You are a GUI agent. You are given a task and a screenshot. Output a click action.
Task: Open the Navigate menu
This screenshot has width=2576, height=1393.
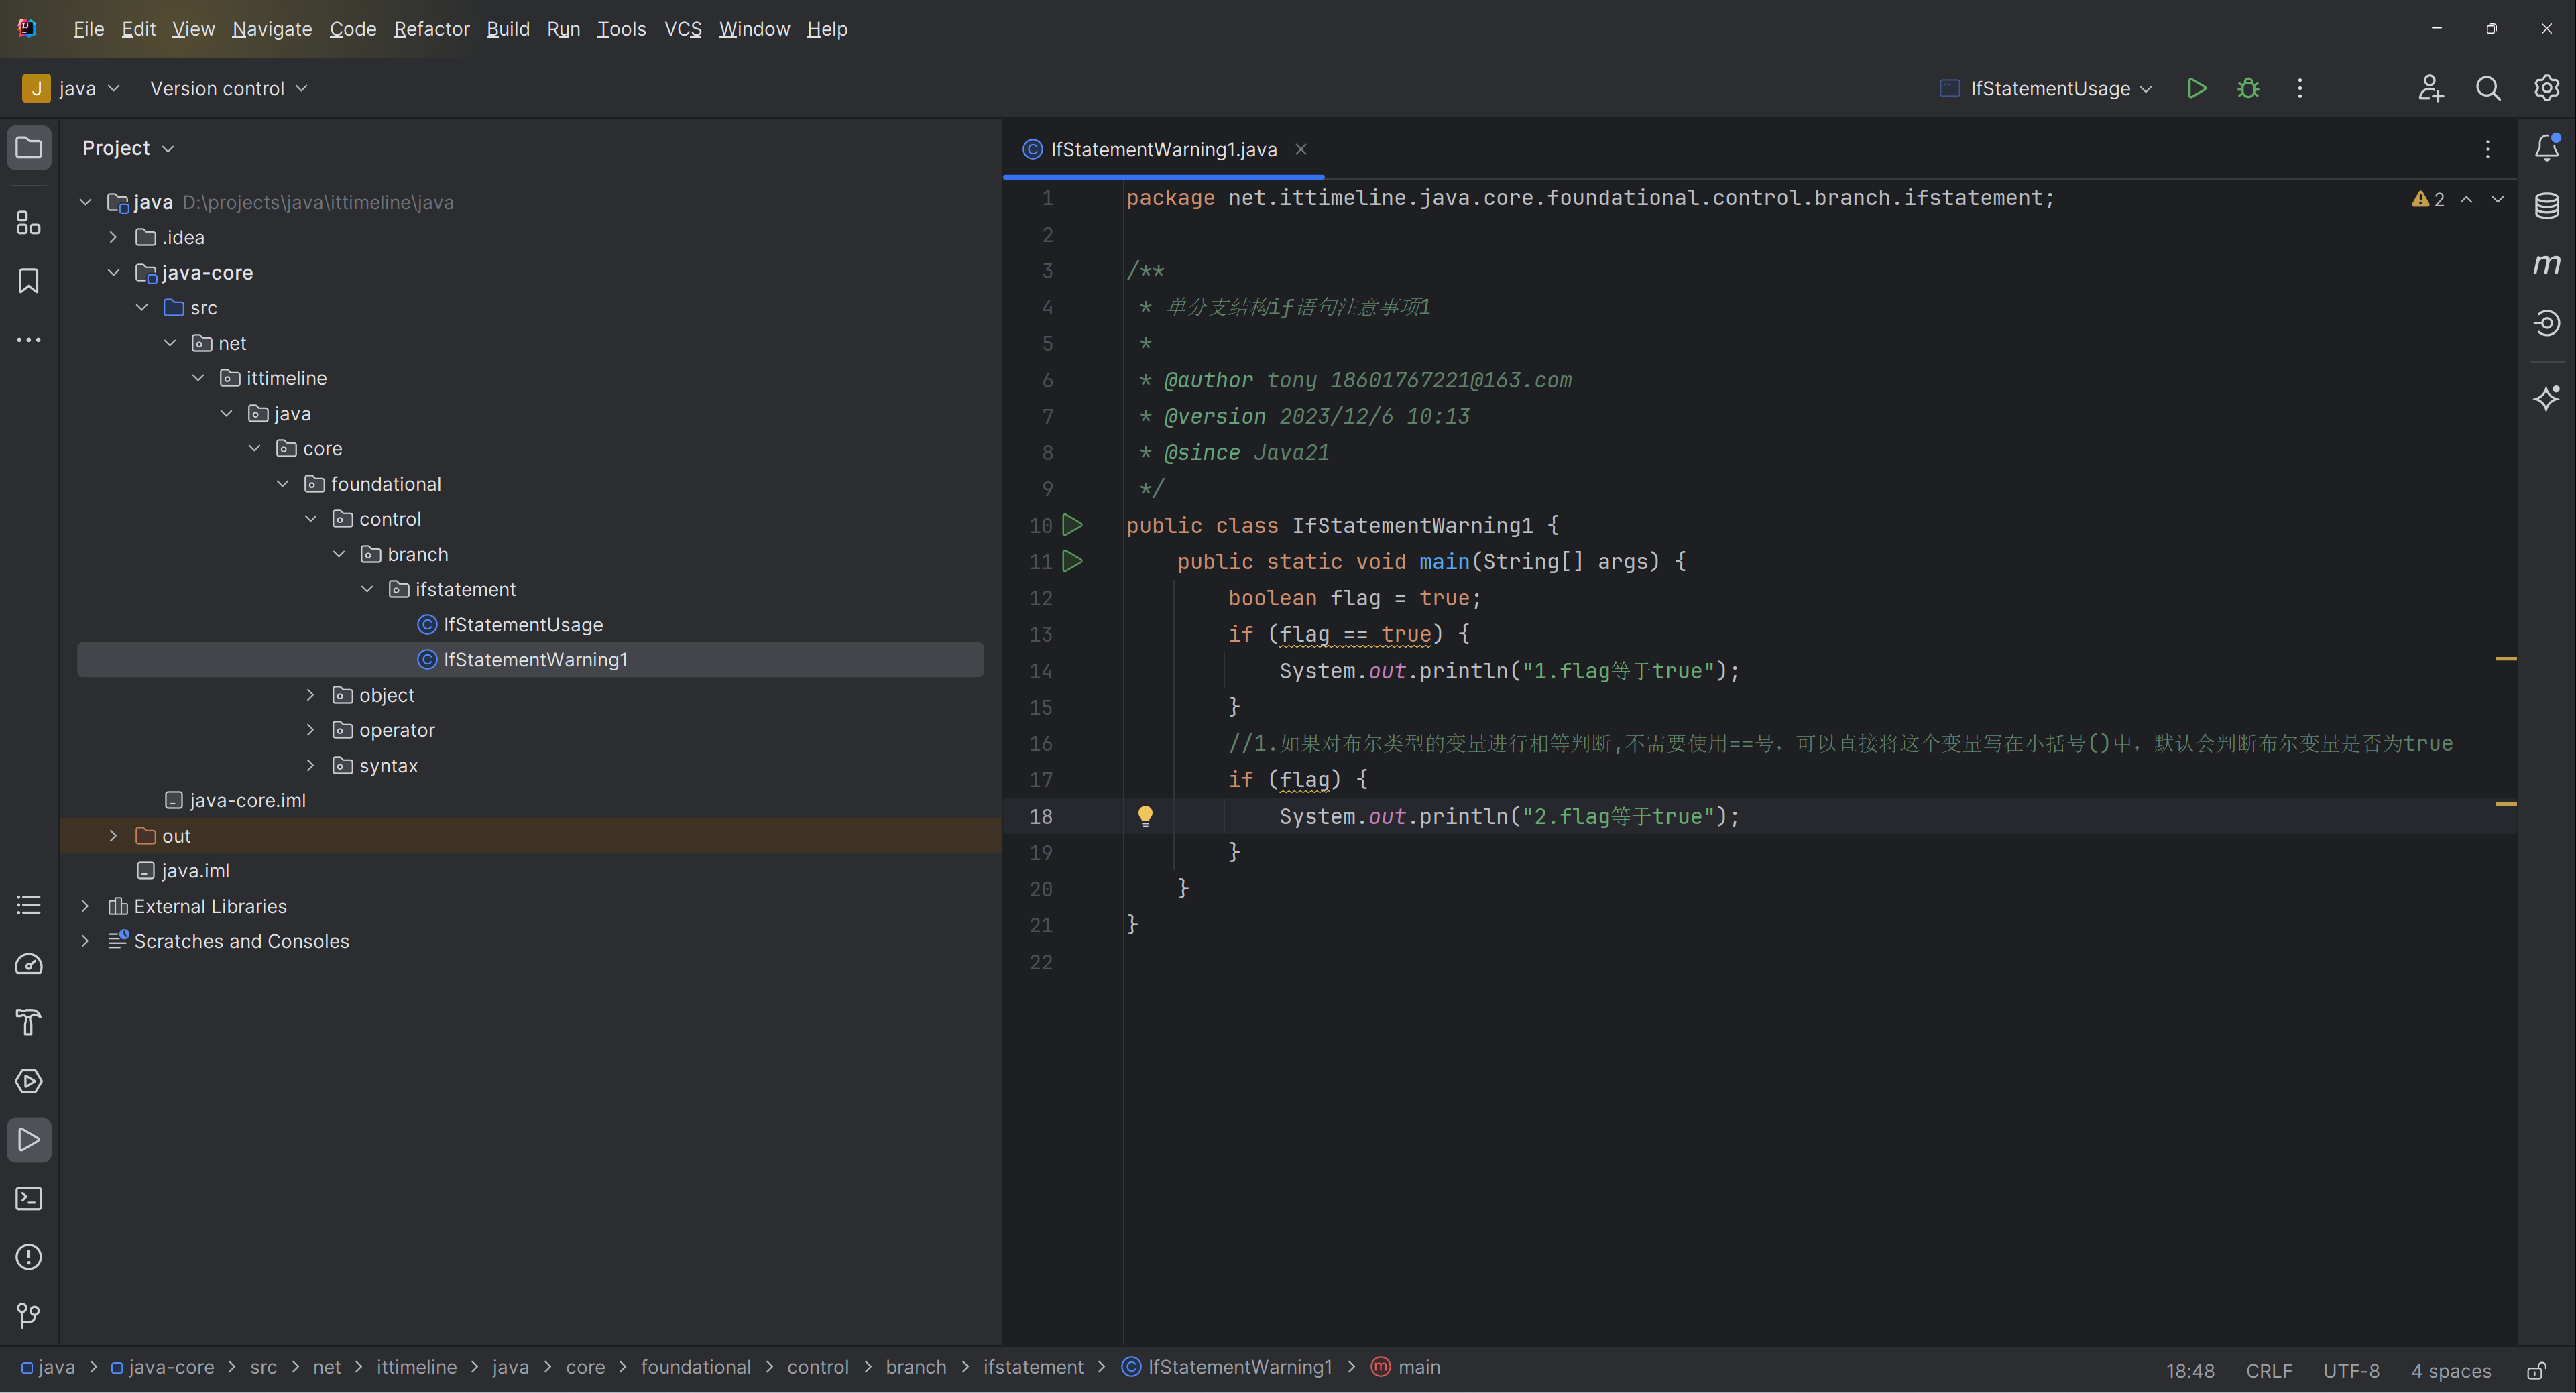click(x=272, y=29)
